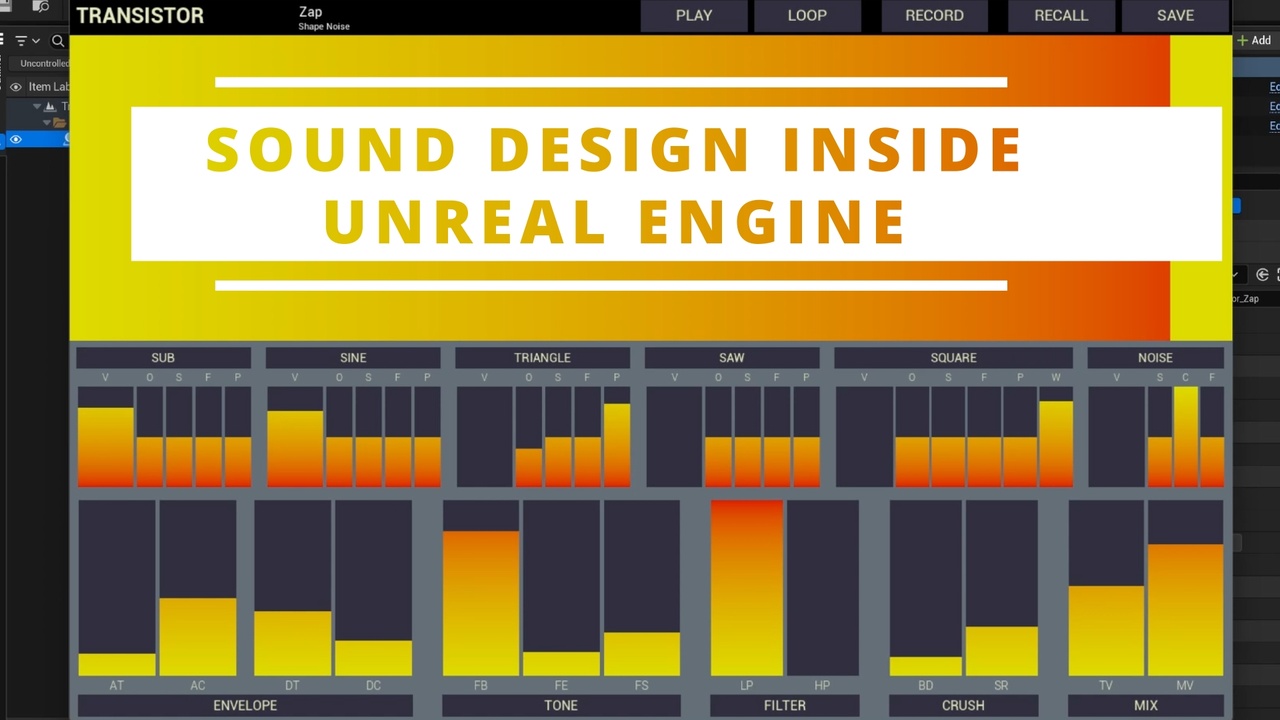Screen dimensions: 1280x720
Task: Adjust the SUB P slider
Action: pyautogui.click(x=238, y=437)
